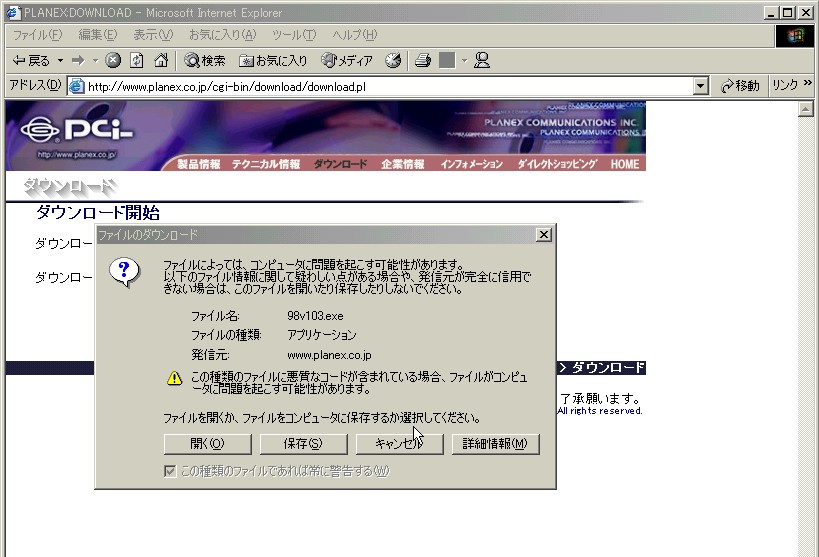The width and height of the screenshot is (819, 557).
Task: Close the file download dialog
Action: (543, 235)
